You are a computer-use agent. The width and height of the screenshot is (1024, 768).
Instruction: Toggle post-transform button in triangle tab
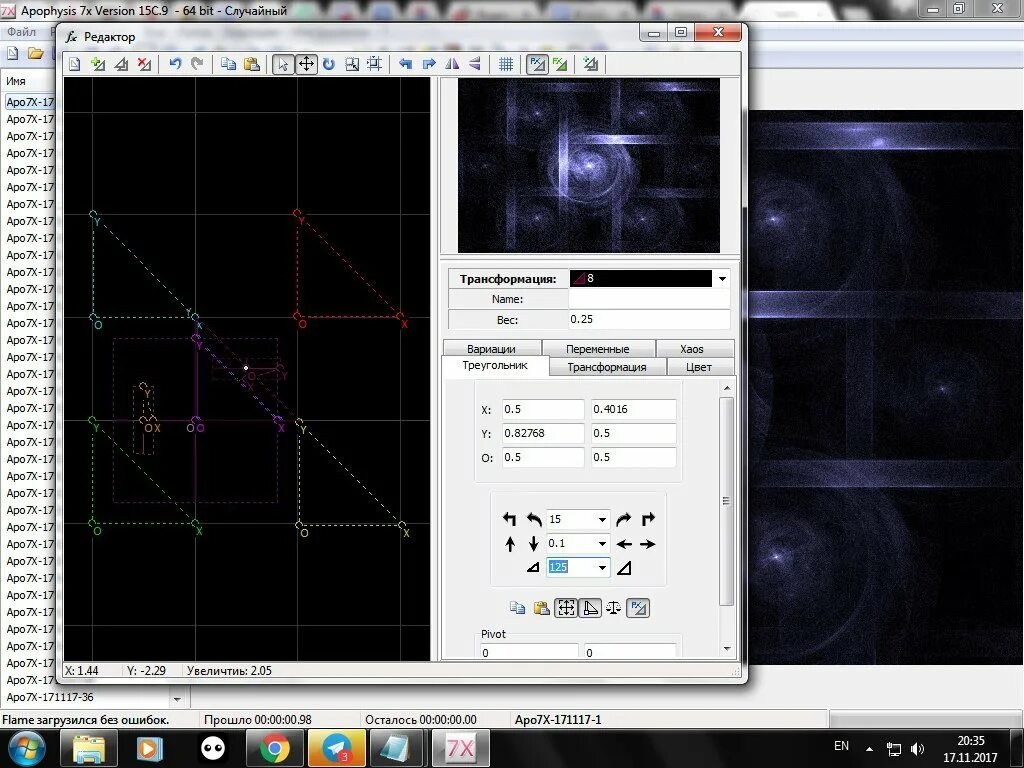[x=638, y=608]
